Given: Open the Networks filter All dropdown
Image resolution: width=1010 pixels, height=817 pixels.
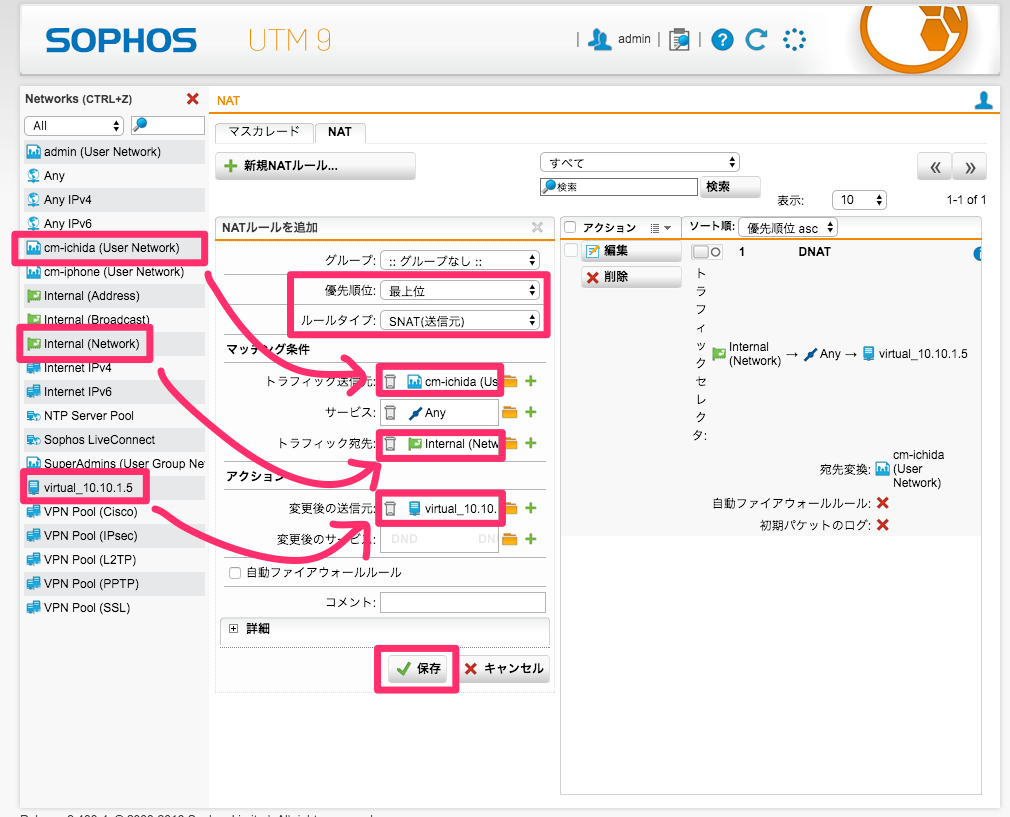Looking at the screenshot, I should pyautogui.click(x=73, y=126).
